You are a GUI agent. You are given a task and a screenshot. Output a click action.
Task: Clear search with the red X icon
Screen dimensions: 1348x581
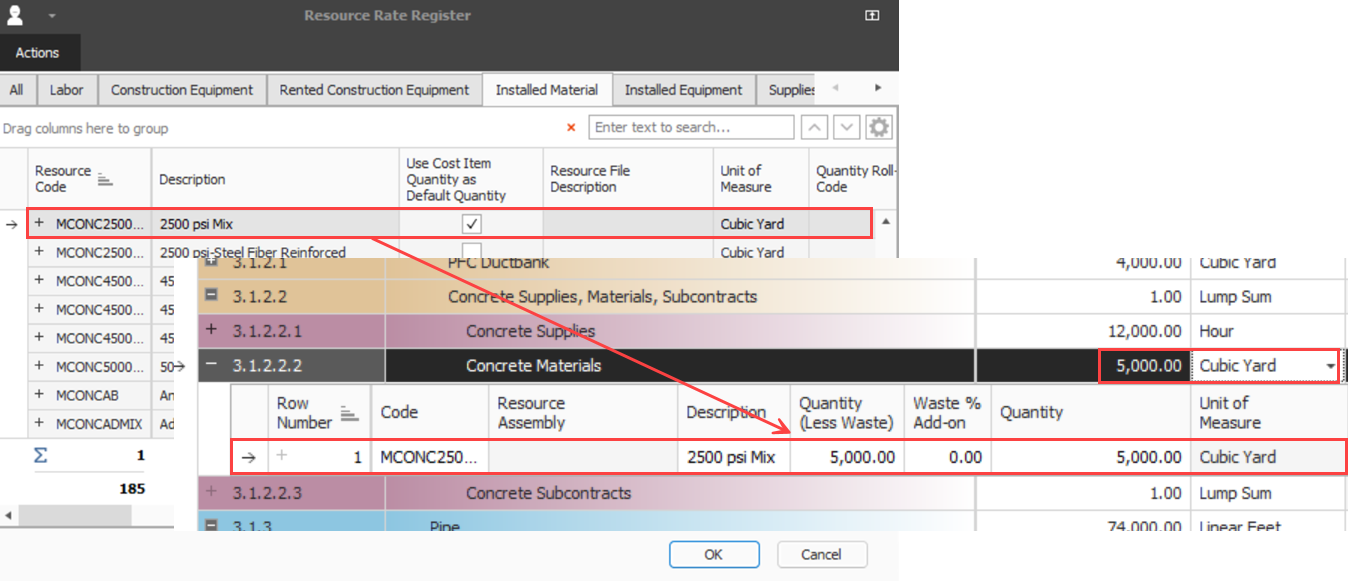571,128
